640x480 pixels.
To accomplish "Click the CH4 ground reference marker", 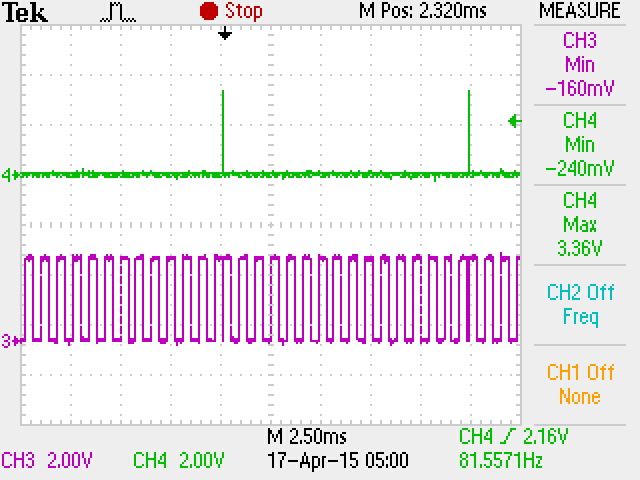I will 10,176.
